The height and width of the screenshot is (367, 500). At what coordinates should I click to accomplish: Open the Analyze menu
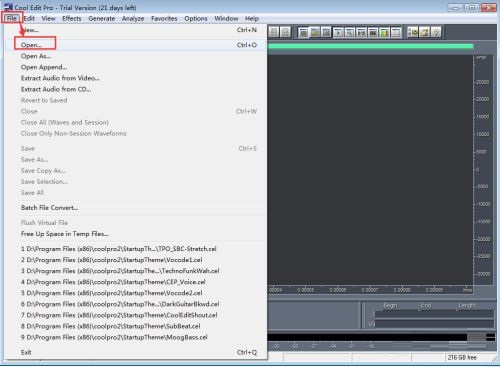133,18
